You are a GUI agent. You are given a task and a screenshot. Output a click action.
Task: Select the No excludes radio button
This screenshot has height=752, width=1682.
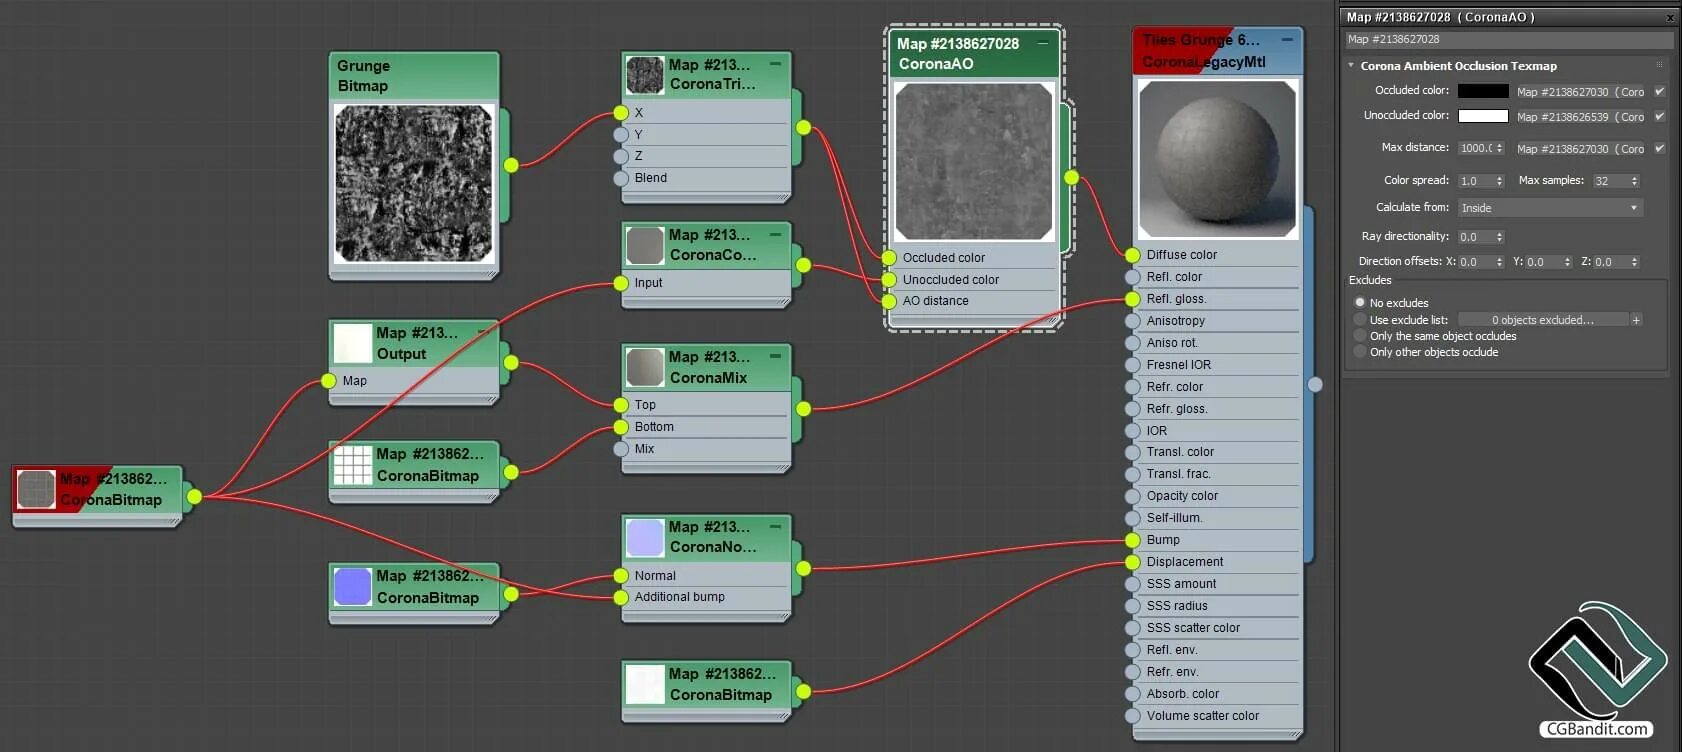tap(1360, 302)
